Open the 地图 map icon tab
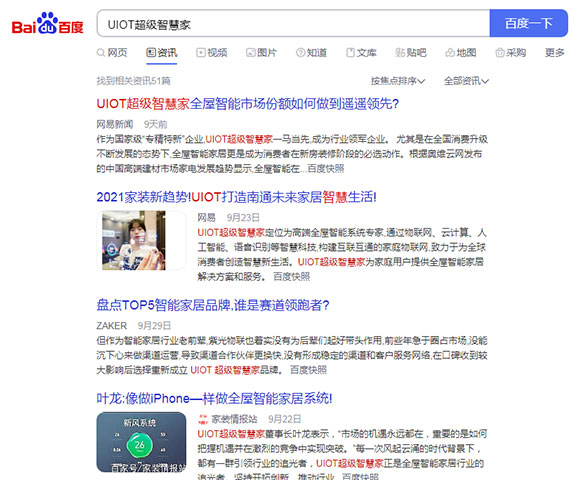 click(461, 53)
